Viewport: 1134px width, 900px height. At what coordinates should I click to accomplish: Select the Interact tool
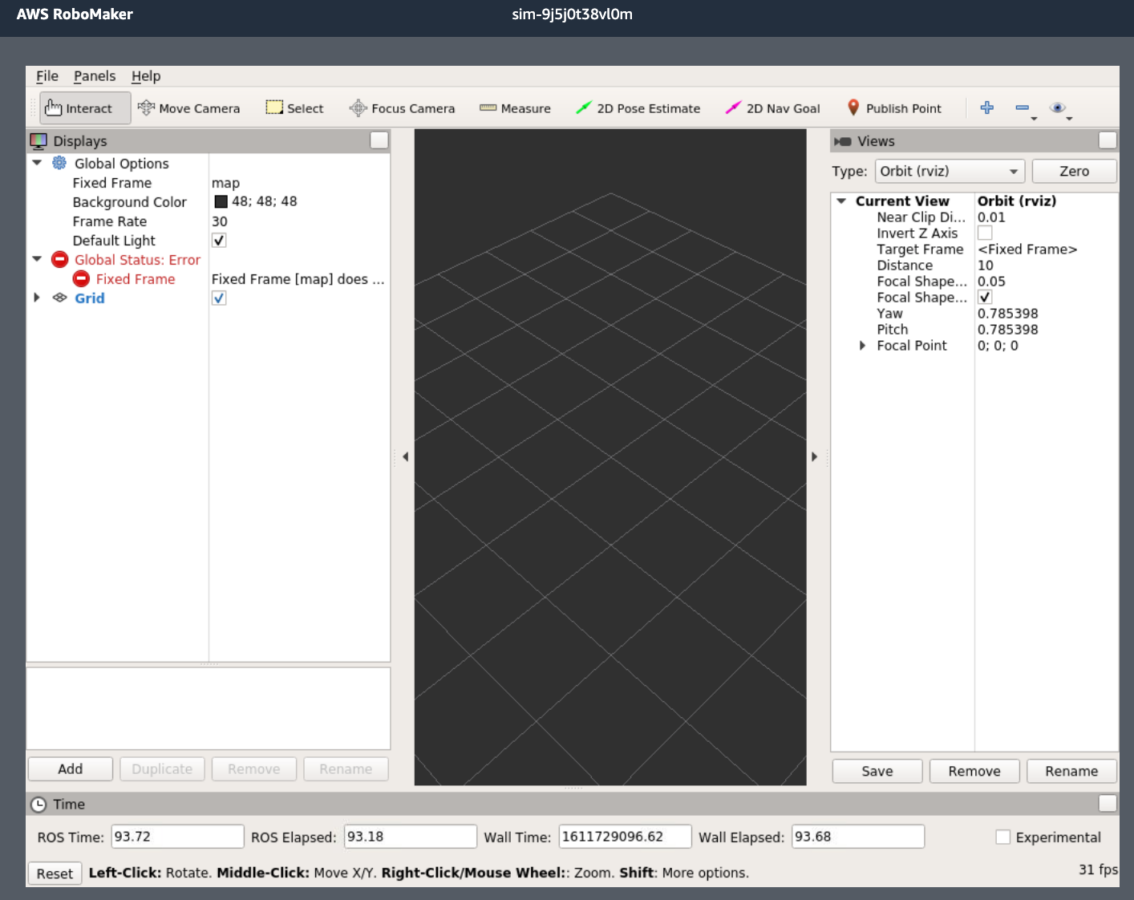coord(85,108)
